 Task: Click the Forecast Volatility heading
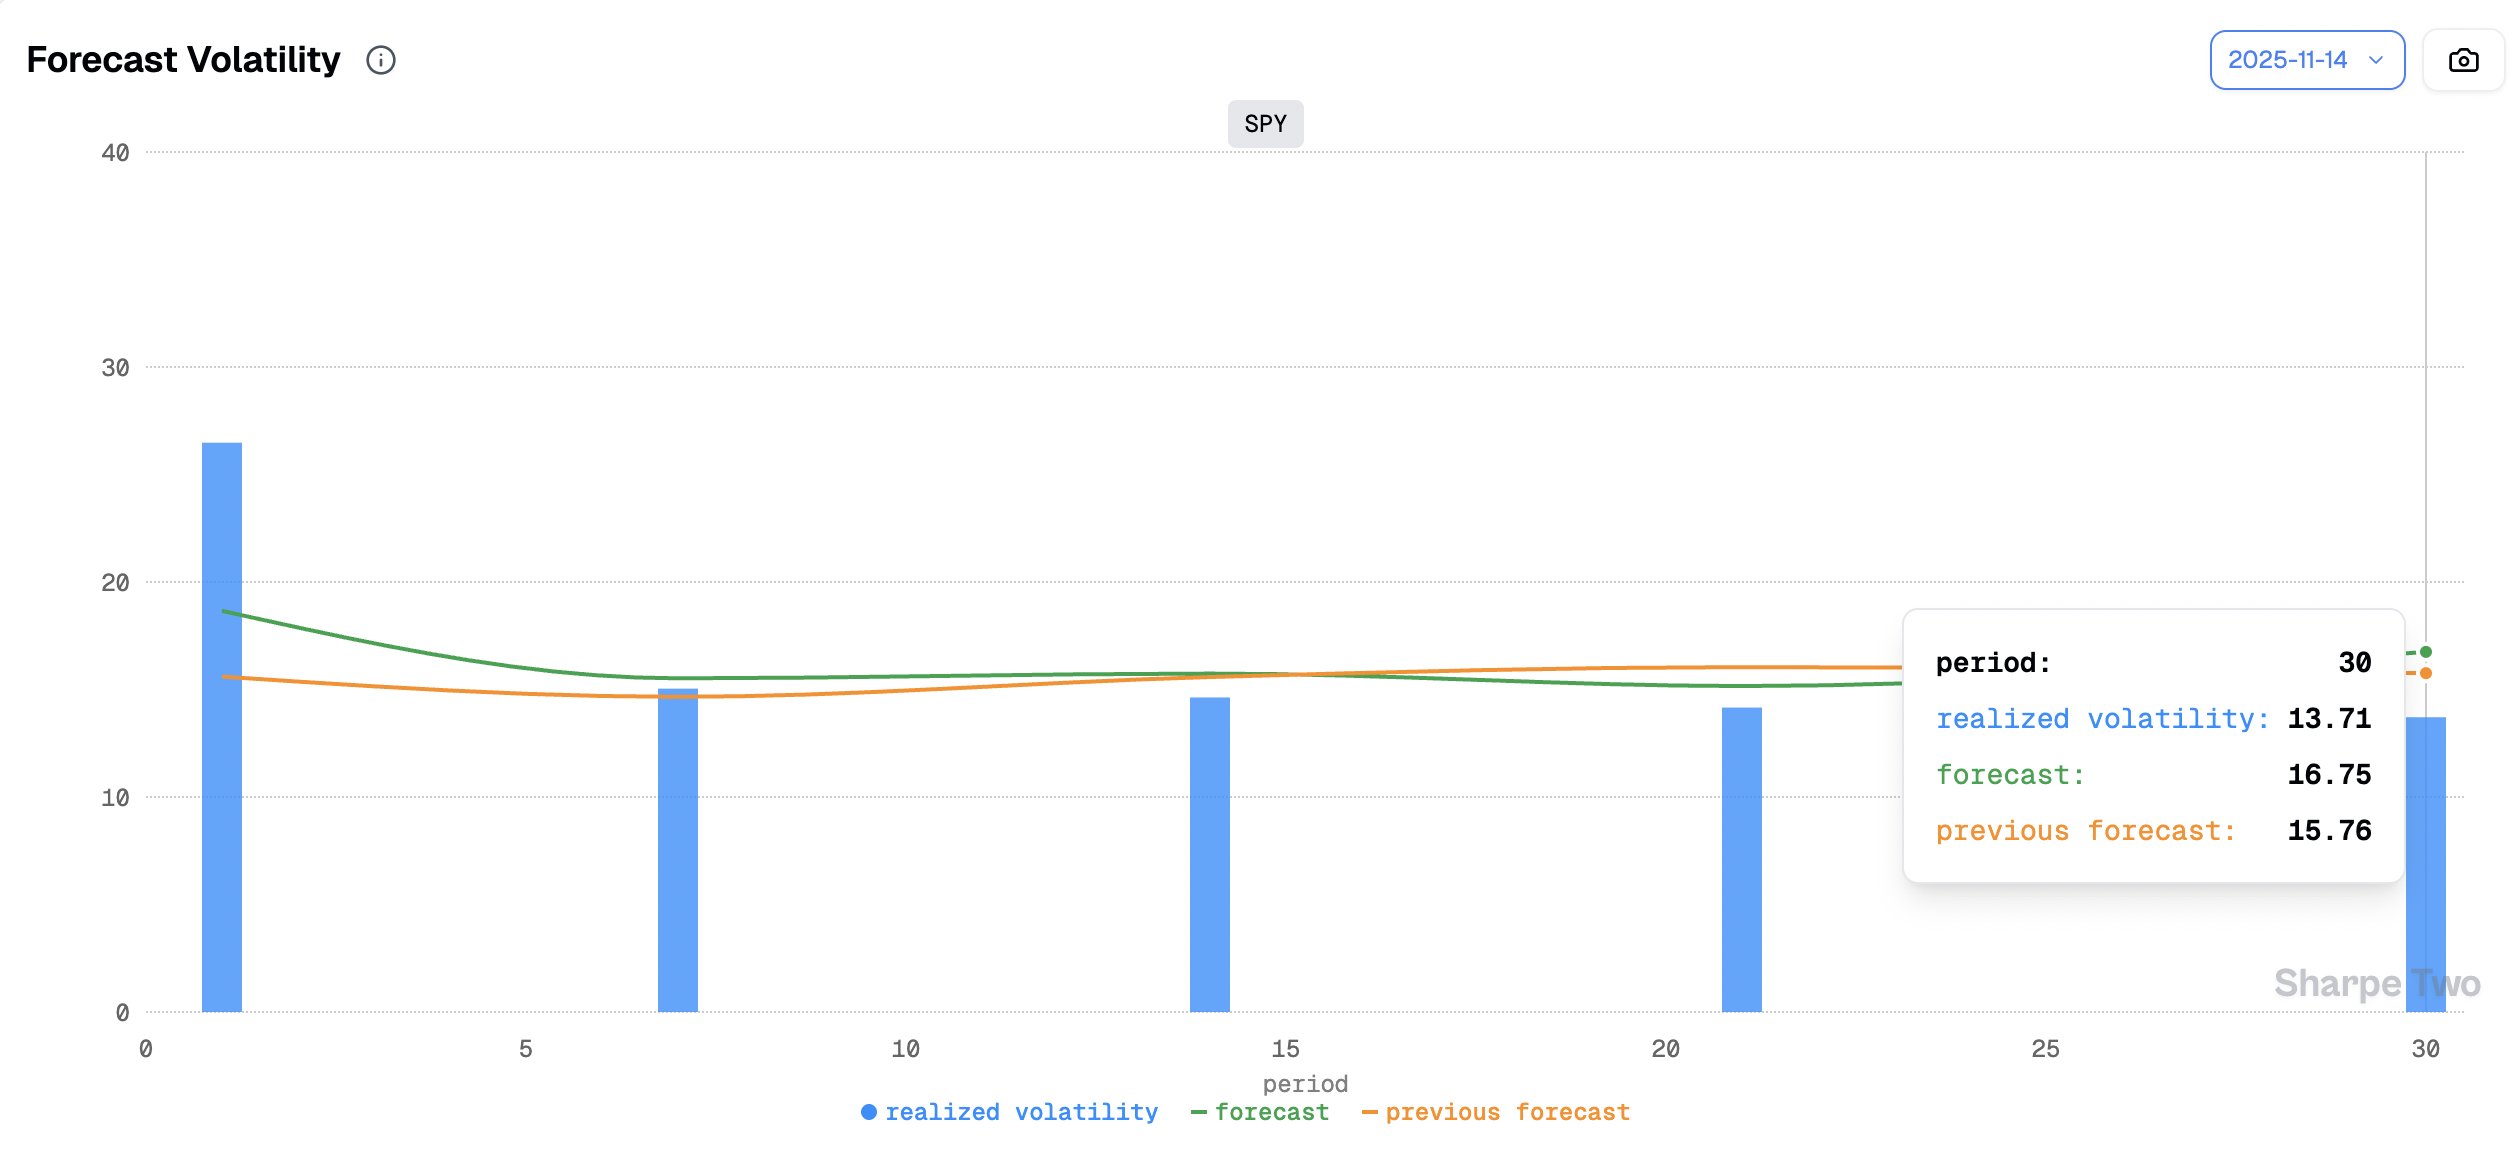183,60
